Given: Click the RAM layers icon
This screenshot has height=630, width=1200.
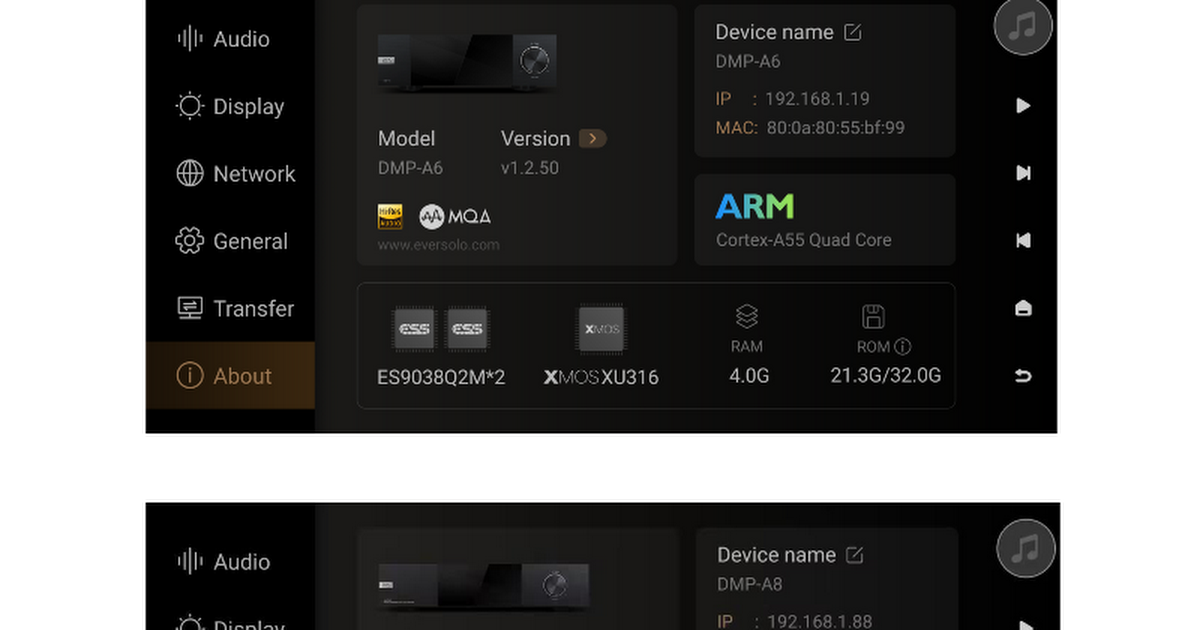Looking at the screenshot, I should click(x=747, y=317).
